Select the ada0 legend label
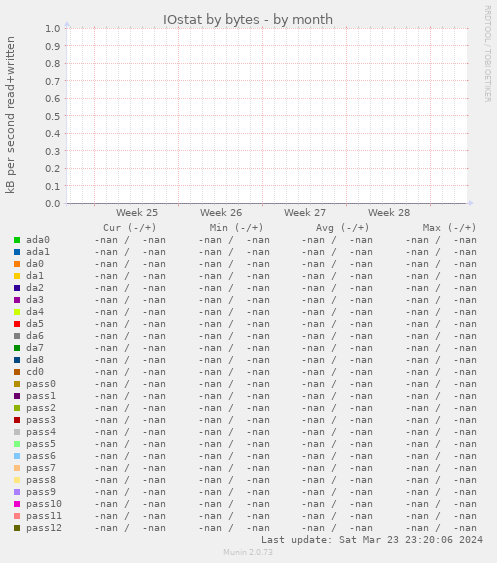Screen dimensions: 497x563 click(x=38, y=240)
